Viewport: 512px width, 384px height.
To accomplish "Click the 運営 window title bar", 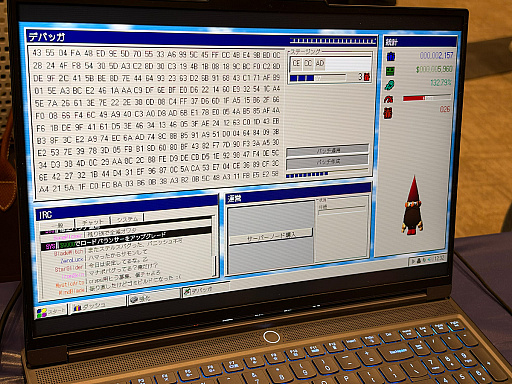I will (298, 194).
